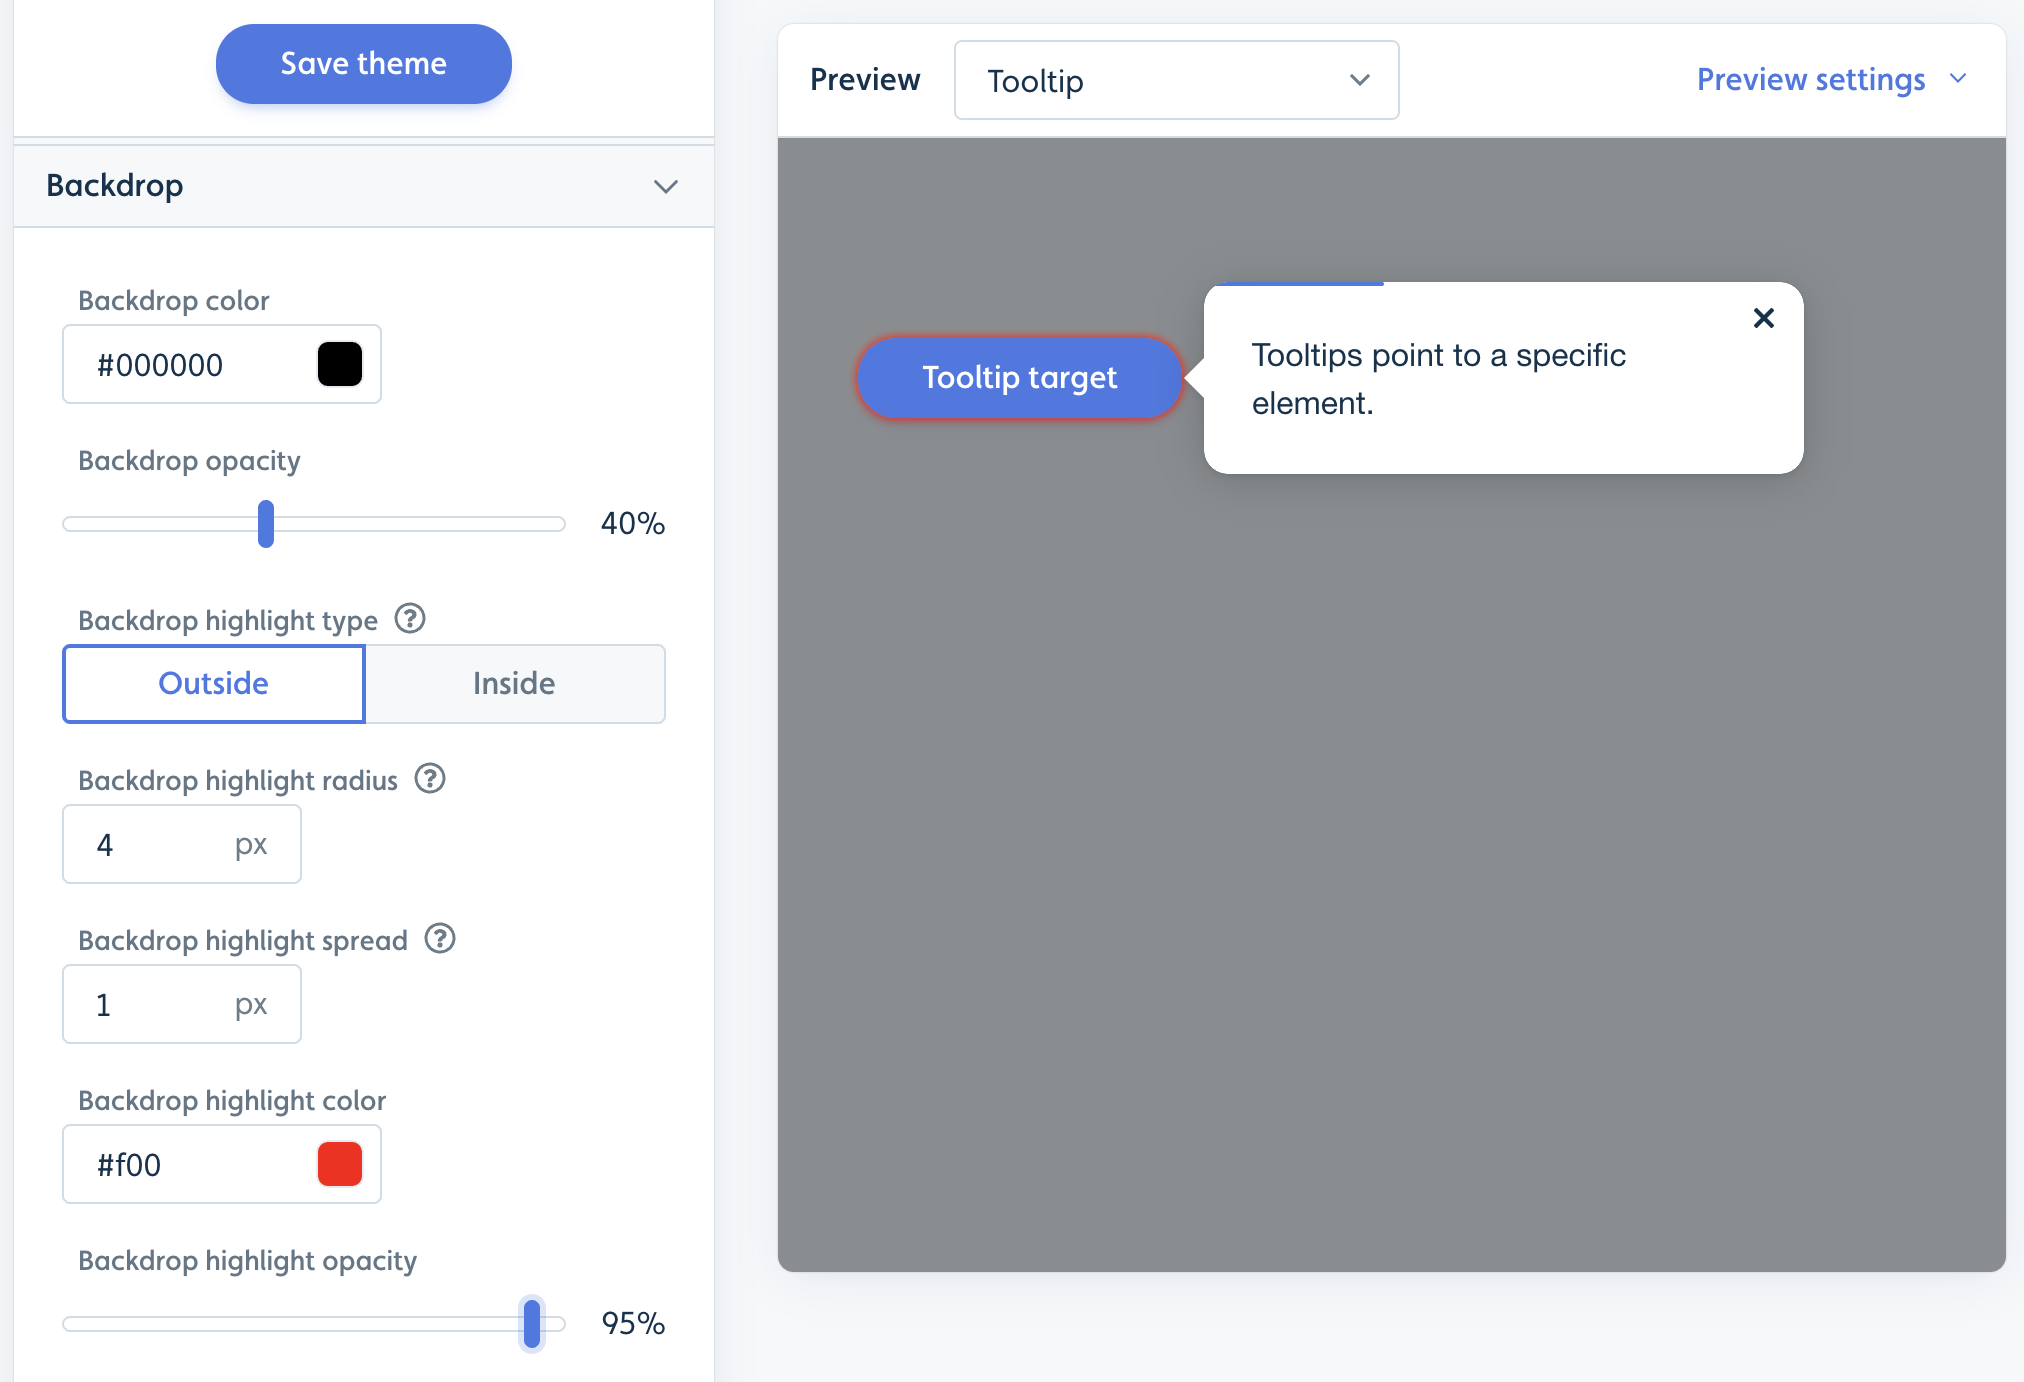2024x1382 pixels.
Task: Click the Backdrop opacity slider handle
Action: coord(266,524)
